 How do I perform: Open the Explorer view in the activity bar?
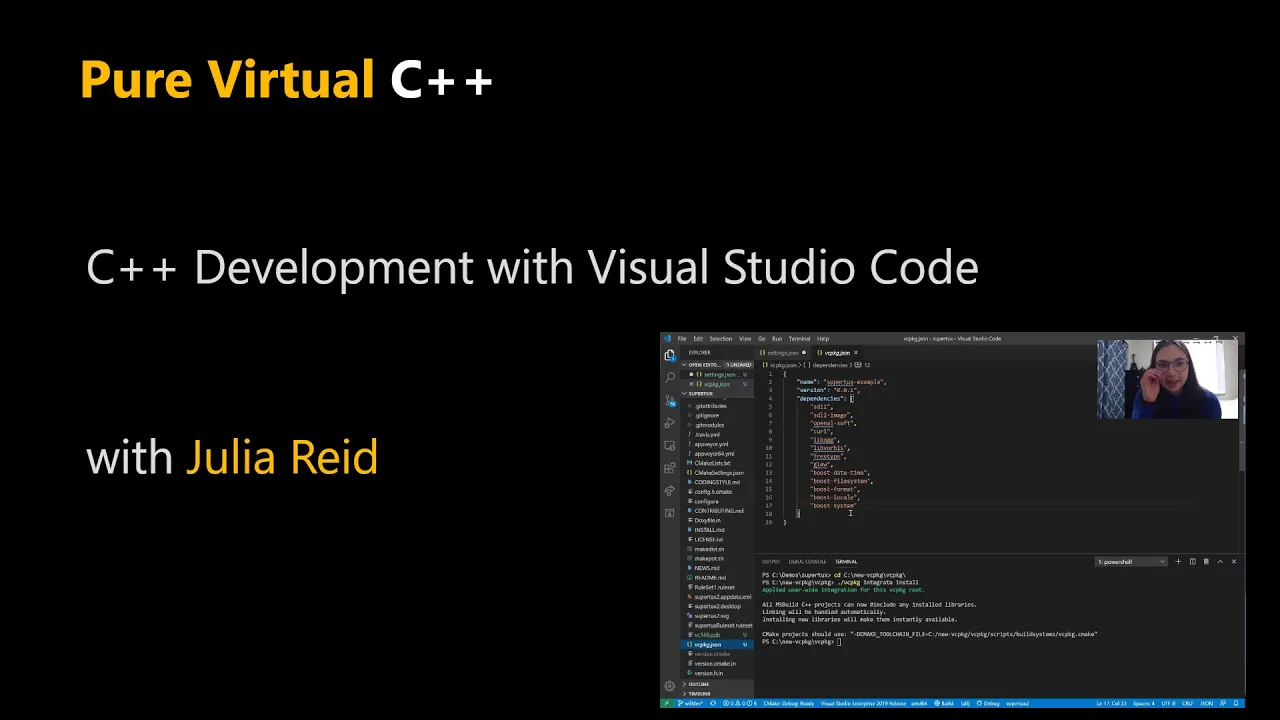(x=669, y=355)
